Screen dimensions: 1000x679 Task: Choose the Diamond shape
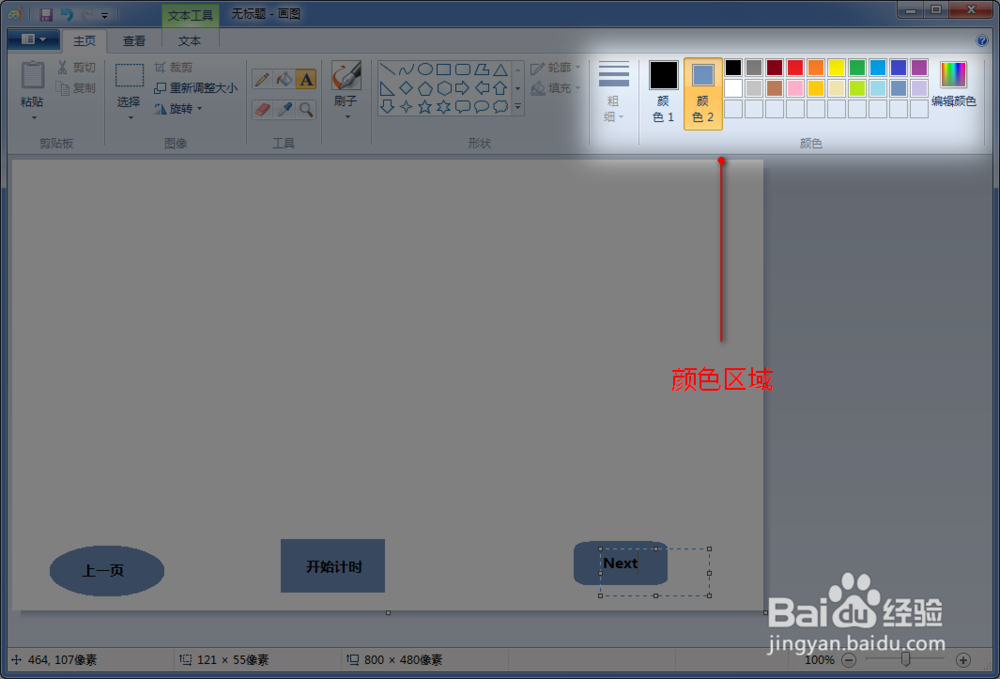(x=406, y=88)
